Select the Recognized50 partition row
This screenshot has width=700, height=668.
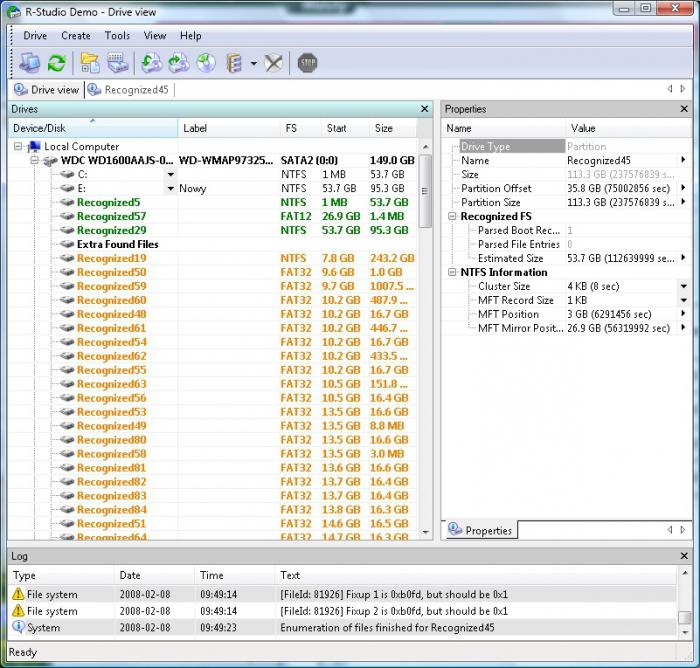[212, 272]
